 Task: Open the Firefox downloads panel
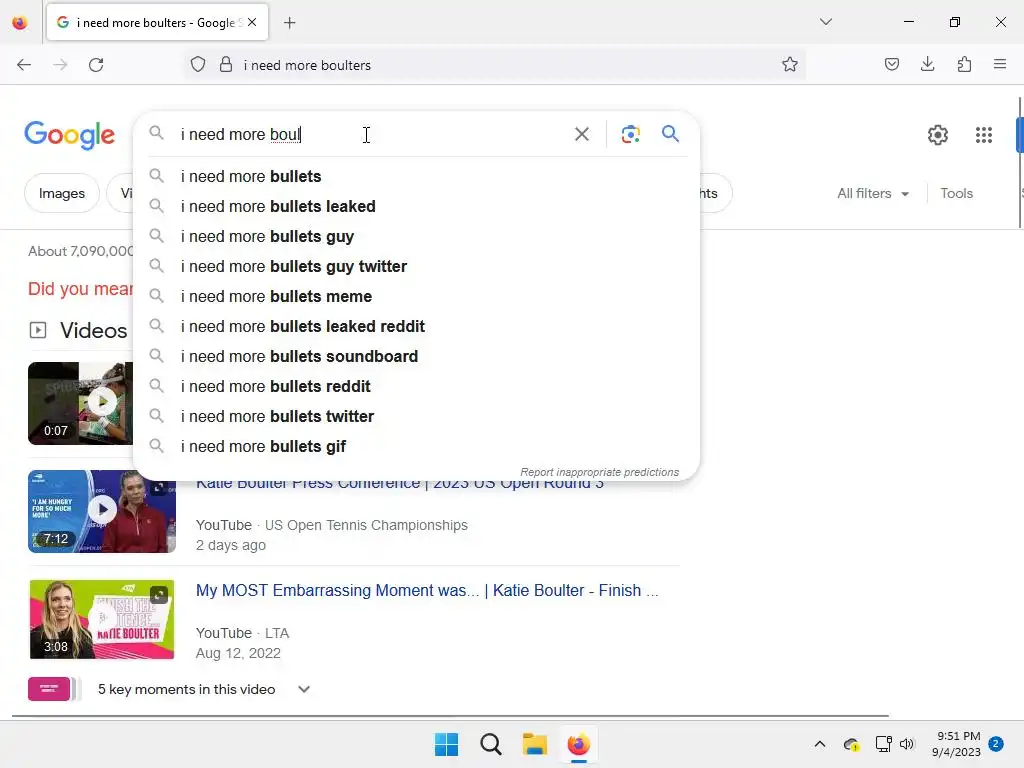[x=927, y=64]
